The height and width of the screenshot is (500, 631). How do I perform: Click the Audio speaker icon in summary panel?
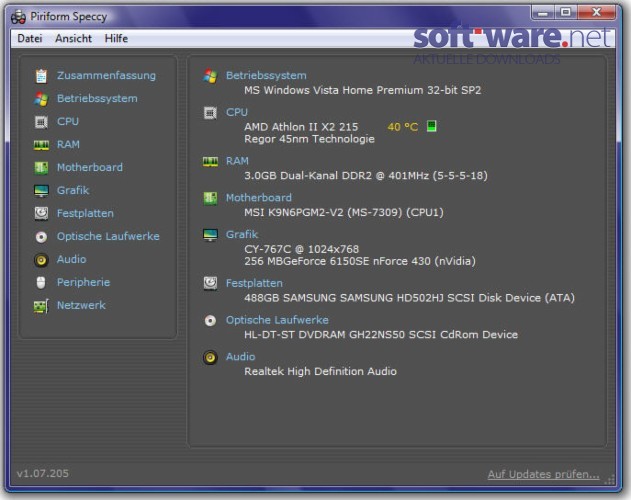pyautogui.click(x=210, y=357)
